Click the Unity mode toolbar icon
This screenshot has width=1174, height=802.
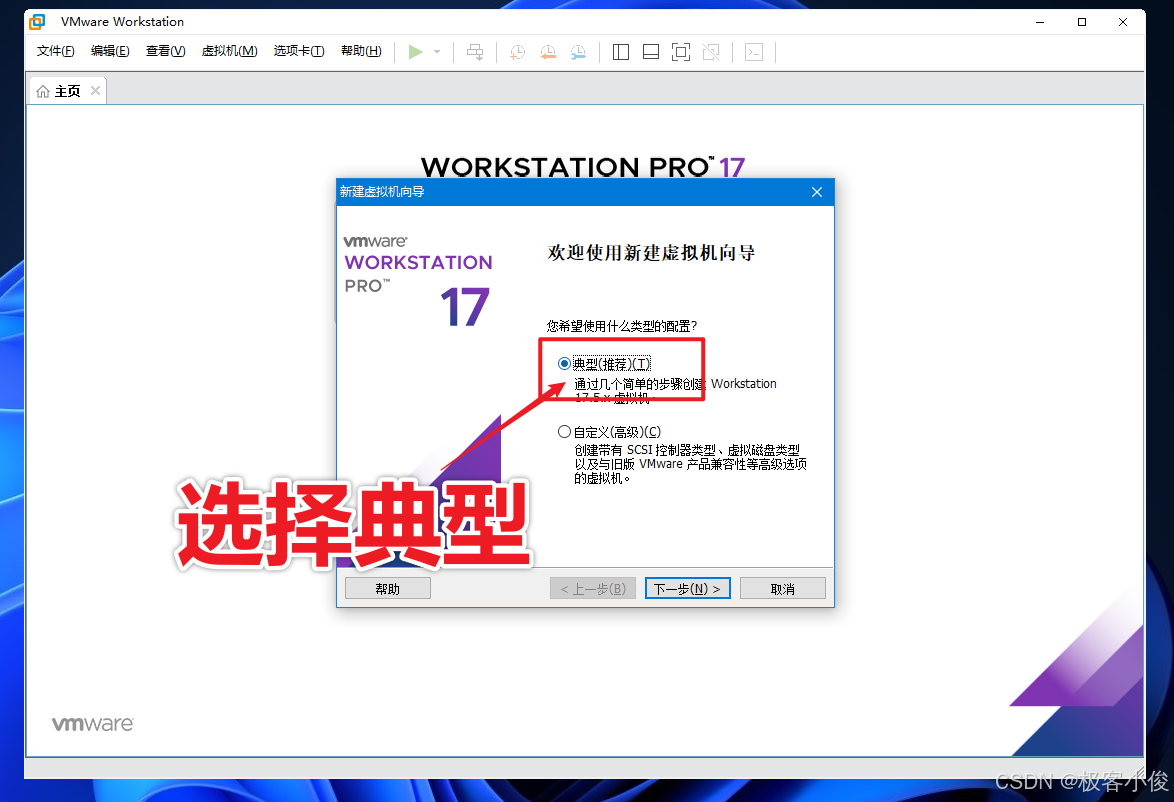coord(711,52)
